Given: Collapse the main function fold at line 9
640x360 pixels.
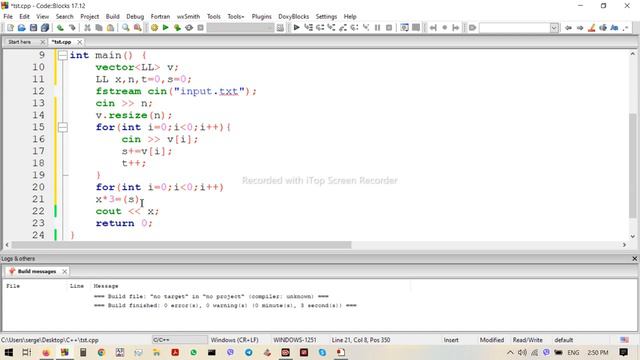Looking at the screenshot, I should click(x=62, y=55).
